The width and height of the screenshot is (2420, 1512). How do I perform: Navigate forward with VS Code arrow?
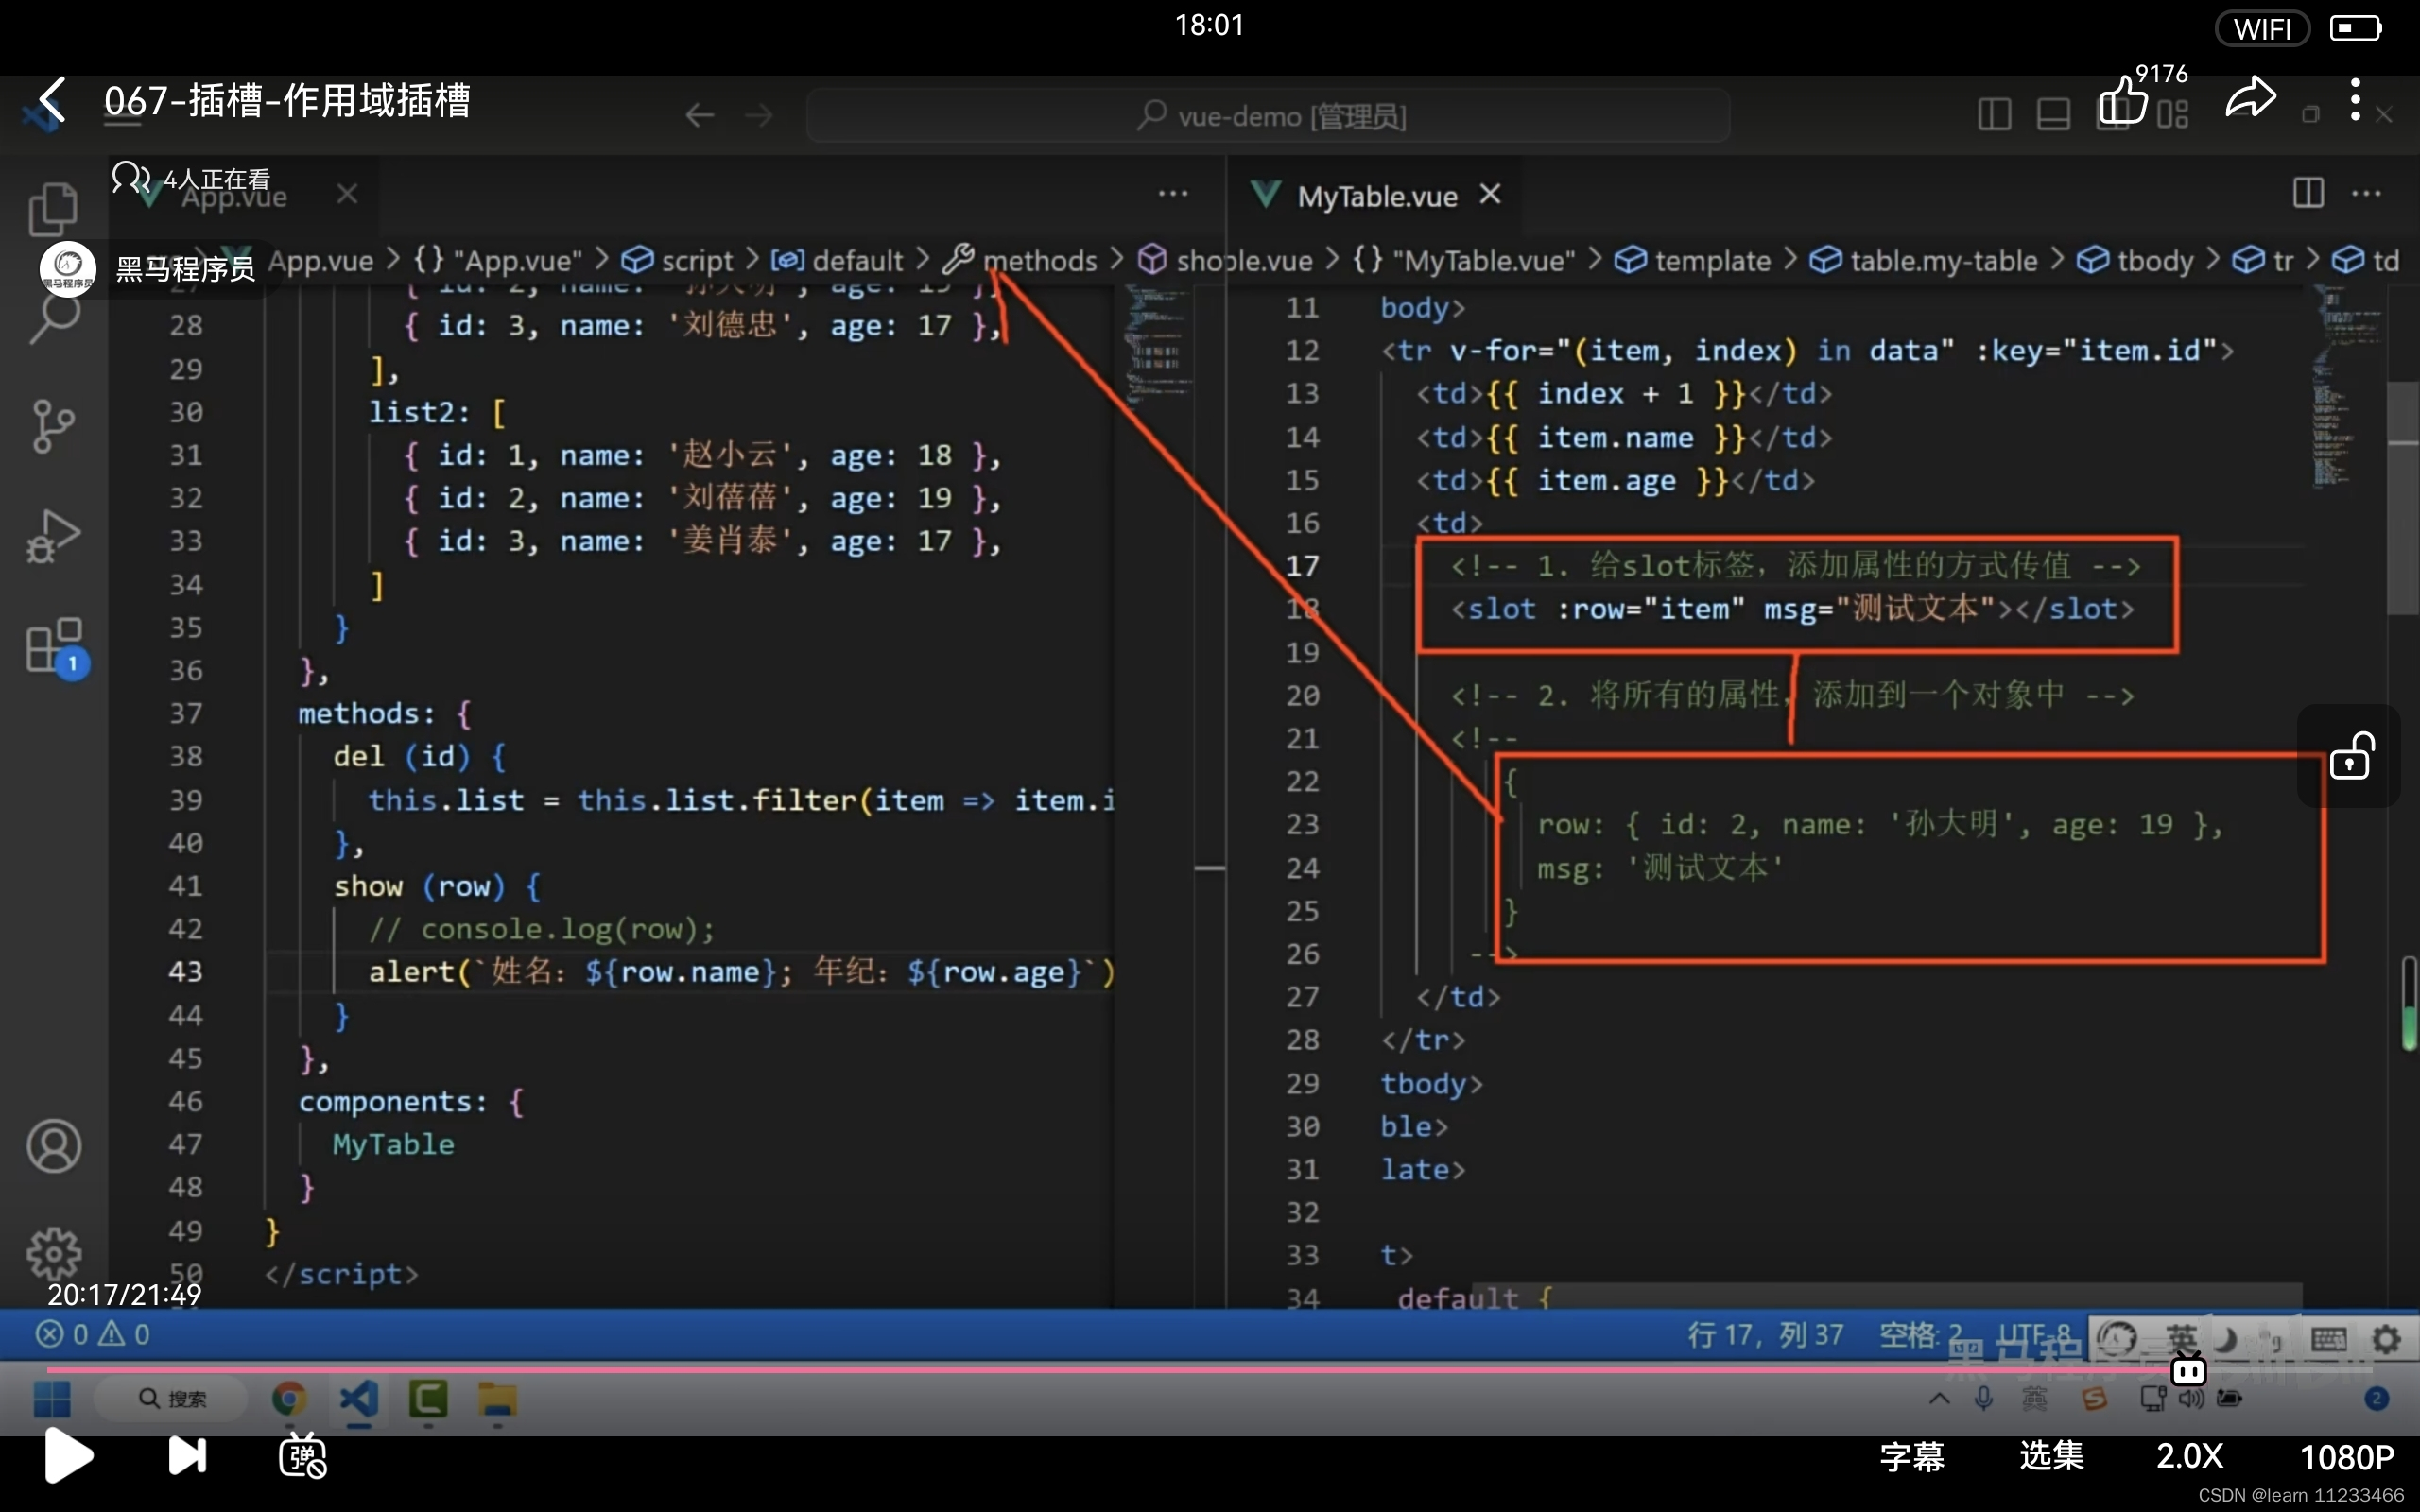[759, 116]
